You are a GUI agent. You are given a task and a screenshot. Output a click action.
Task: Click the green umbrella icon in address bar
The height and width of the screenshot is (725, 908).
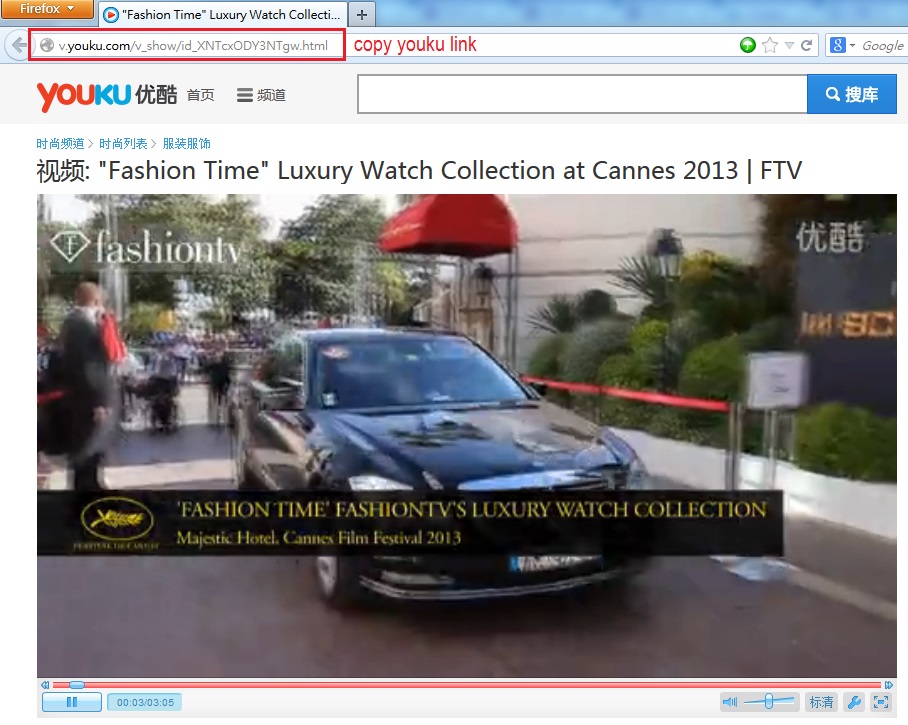(x=747, y=45)
